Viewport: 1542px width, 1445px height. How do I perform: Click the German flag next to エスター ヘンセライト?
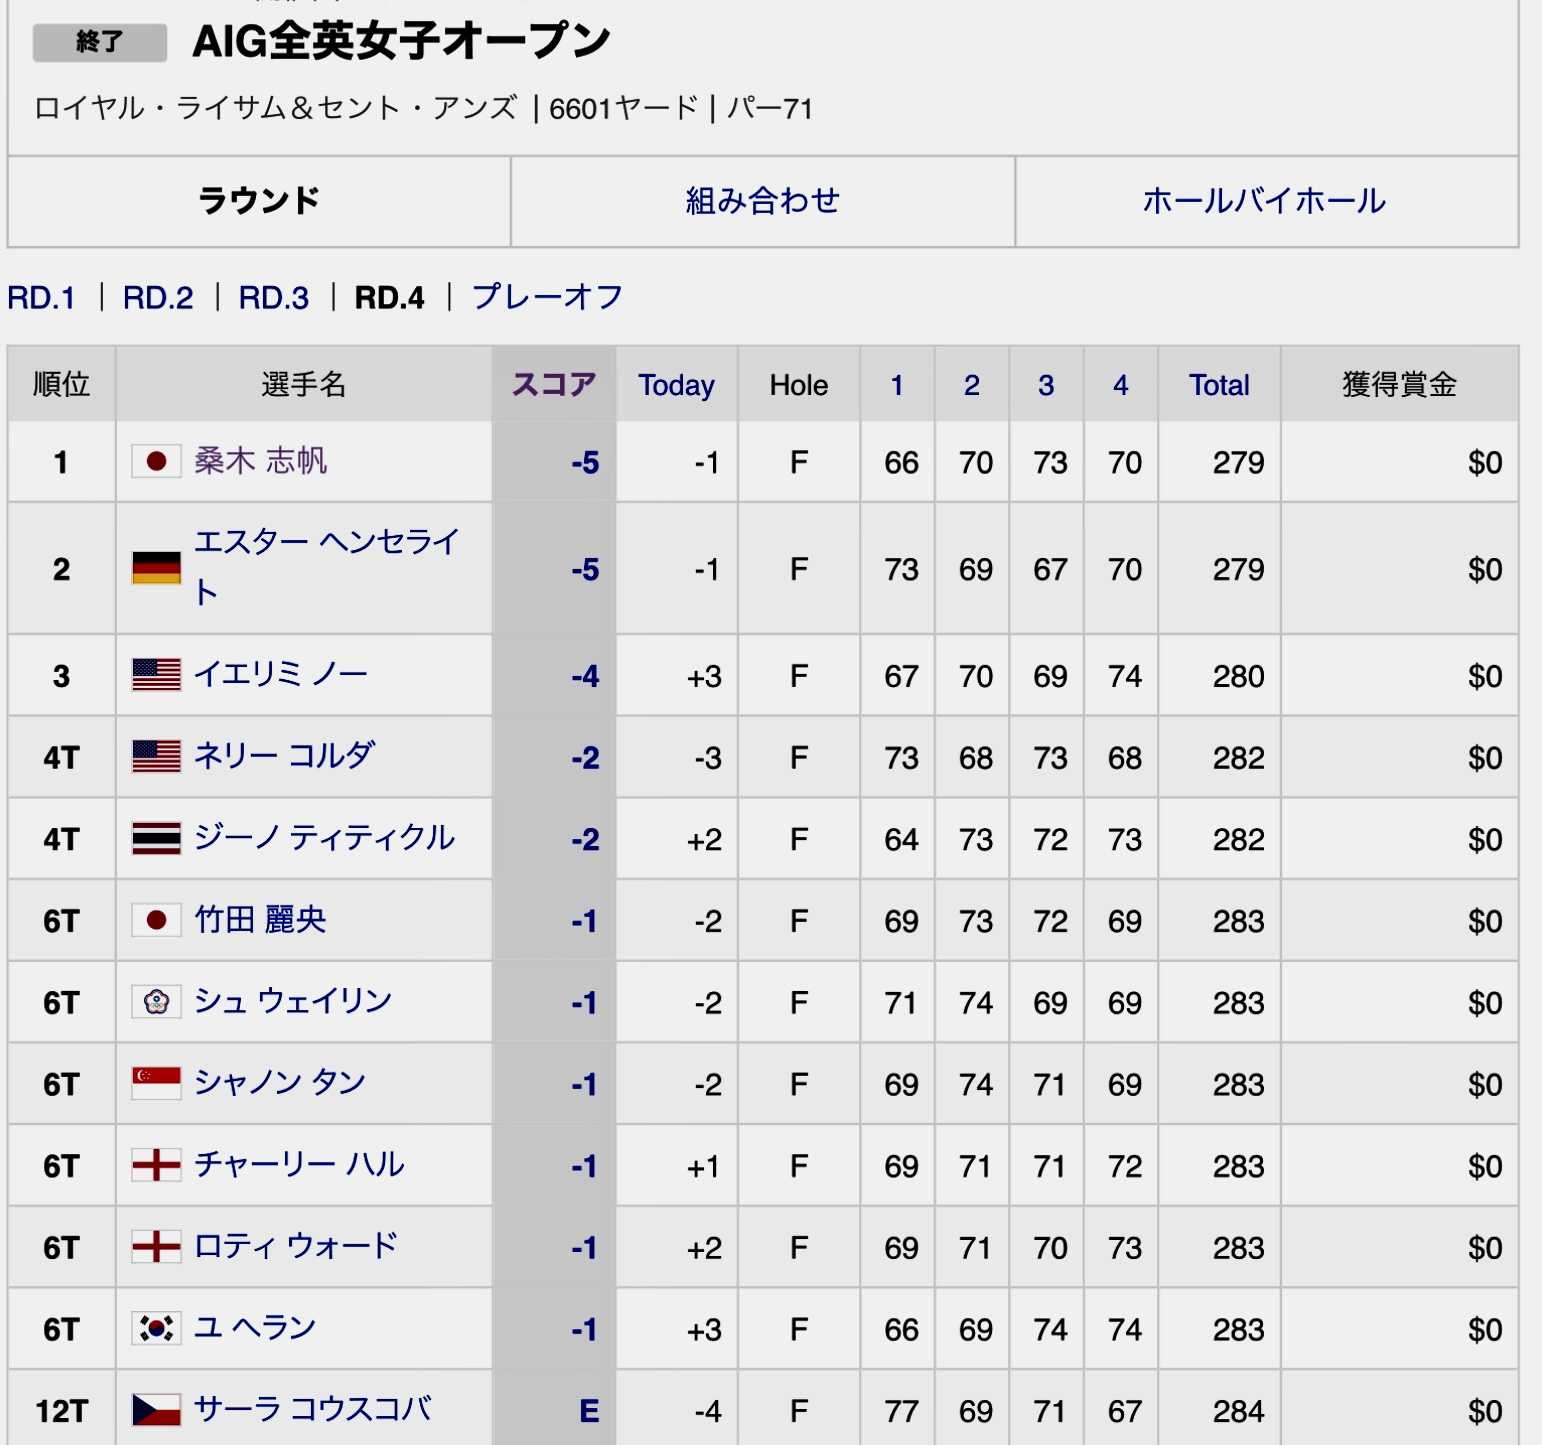156,568
